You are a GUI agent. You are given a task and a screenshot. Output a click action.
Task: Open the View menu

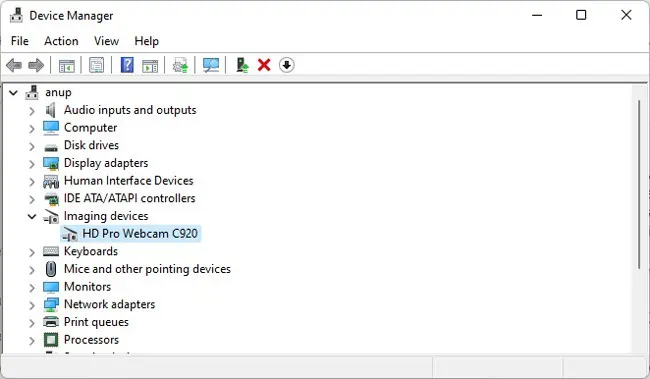pyautogui.click(x=107, y=41)
